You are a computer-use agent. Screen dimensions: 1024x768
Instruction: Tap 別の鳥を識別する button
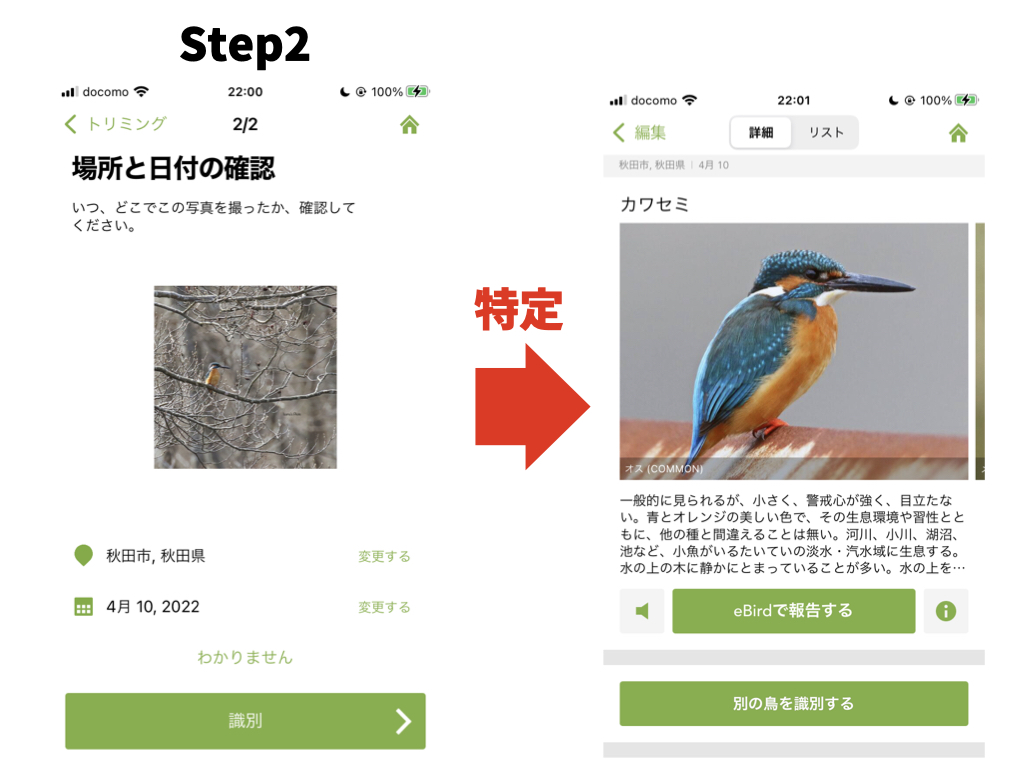click(x=793, y=703)
